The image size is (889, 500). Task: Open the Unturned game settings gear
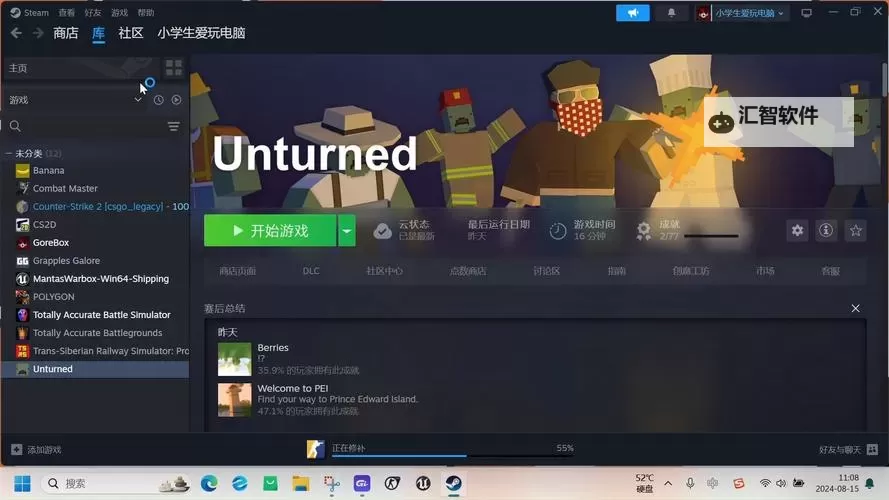pyautogui.click(x=797, y=230)
